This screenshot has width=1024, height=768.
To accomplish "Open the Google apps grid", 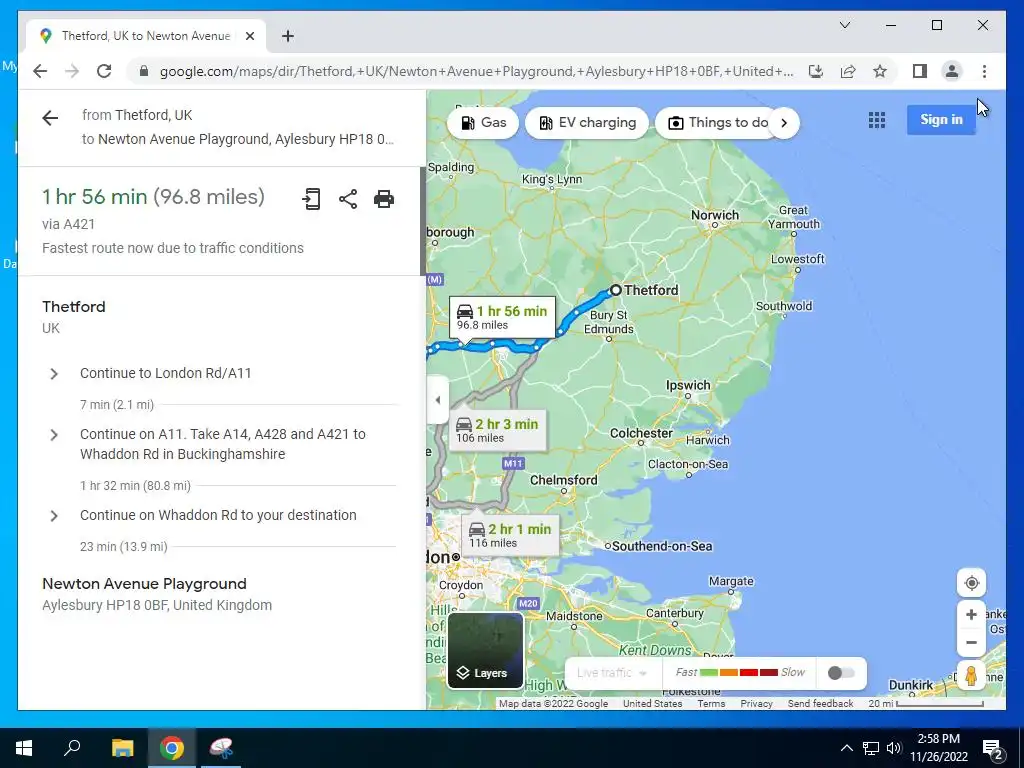I will click(877, 120).
